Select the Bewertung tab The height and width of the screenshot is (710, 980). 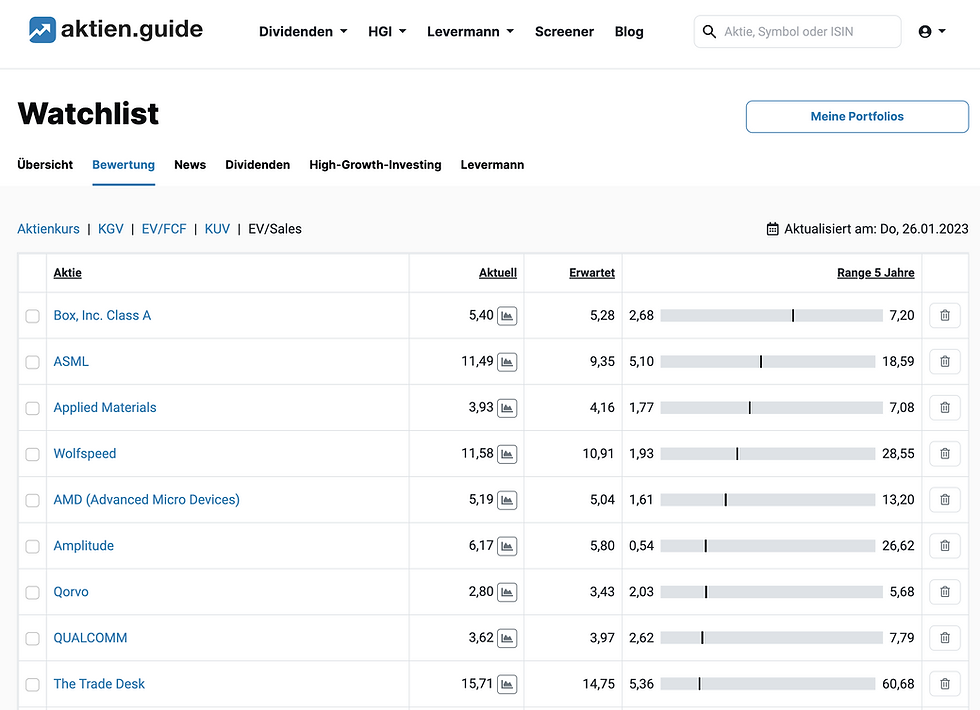pyautogui.click(x=124, y=165)
